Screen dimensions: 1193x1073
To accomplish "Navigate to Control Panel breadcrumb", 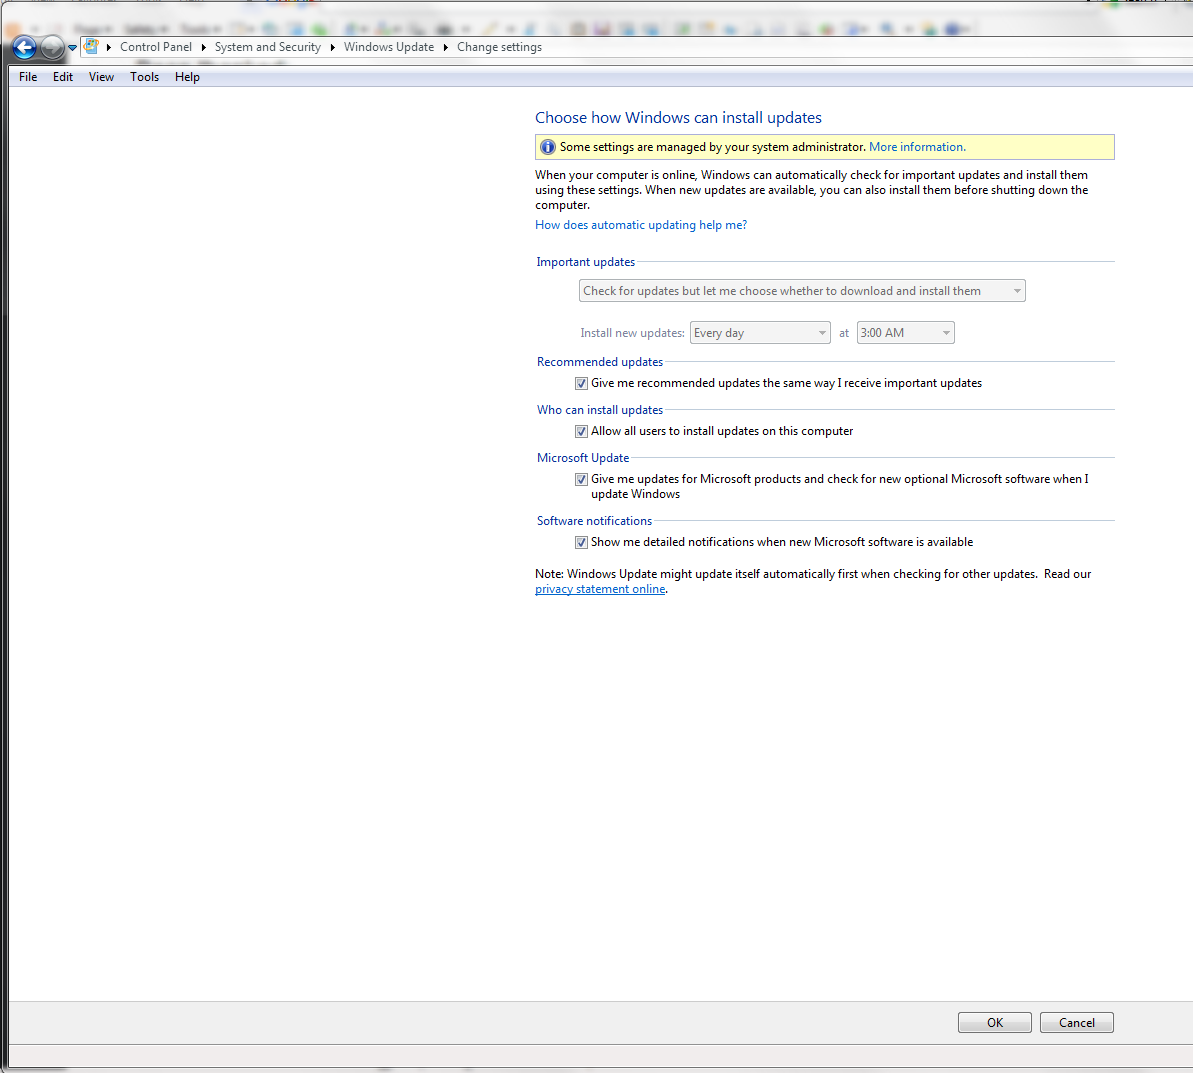I will [x=156, y=47].
